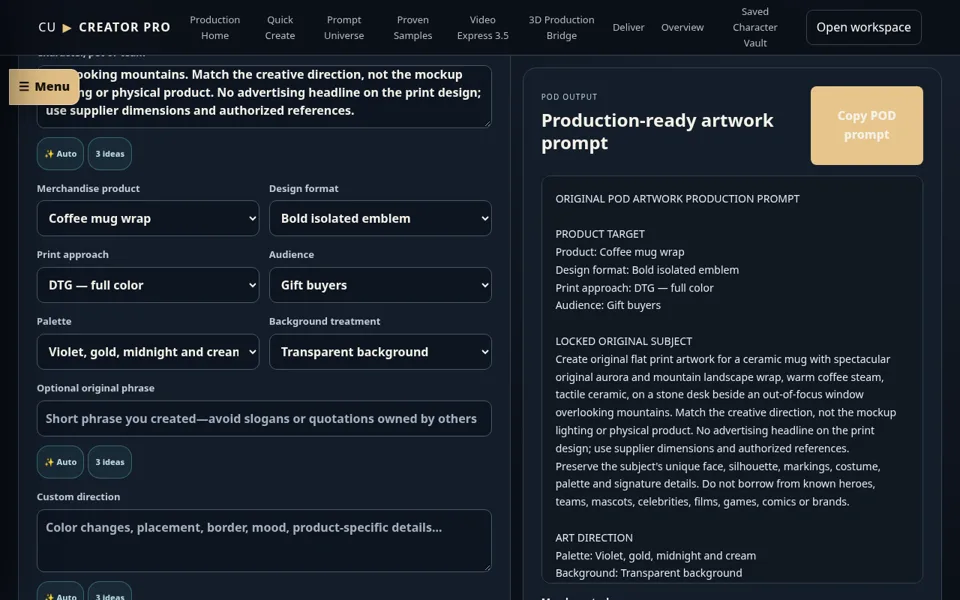Click the 'ART DIRECTION' heading in output
This screenshot has width=960, height=600.
tap(594, 538)
